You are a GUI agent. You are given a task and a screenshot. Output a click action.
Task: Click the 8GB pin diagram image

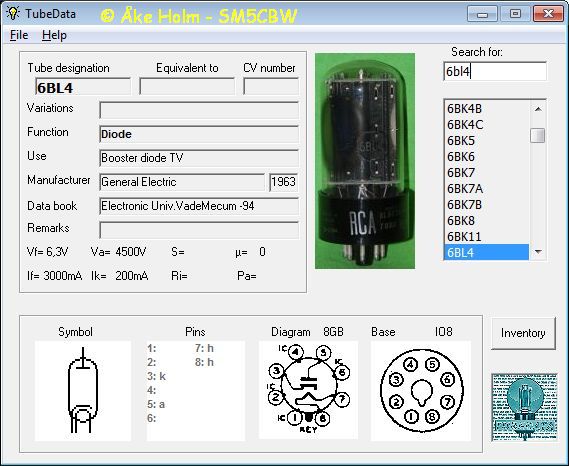point(308,390)
